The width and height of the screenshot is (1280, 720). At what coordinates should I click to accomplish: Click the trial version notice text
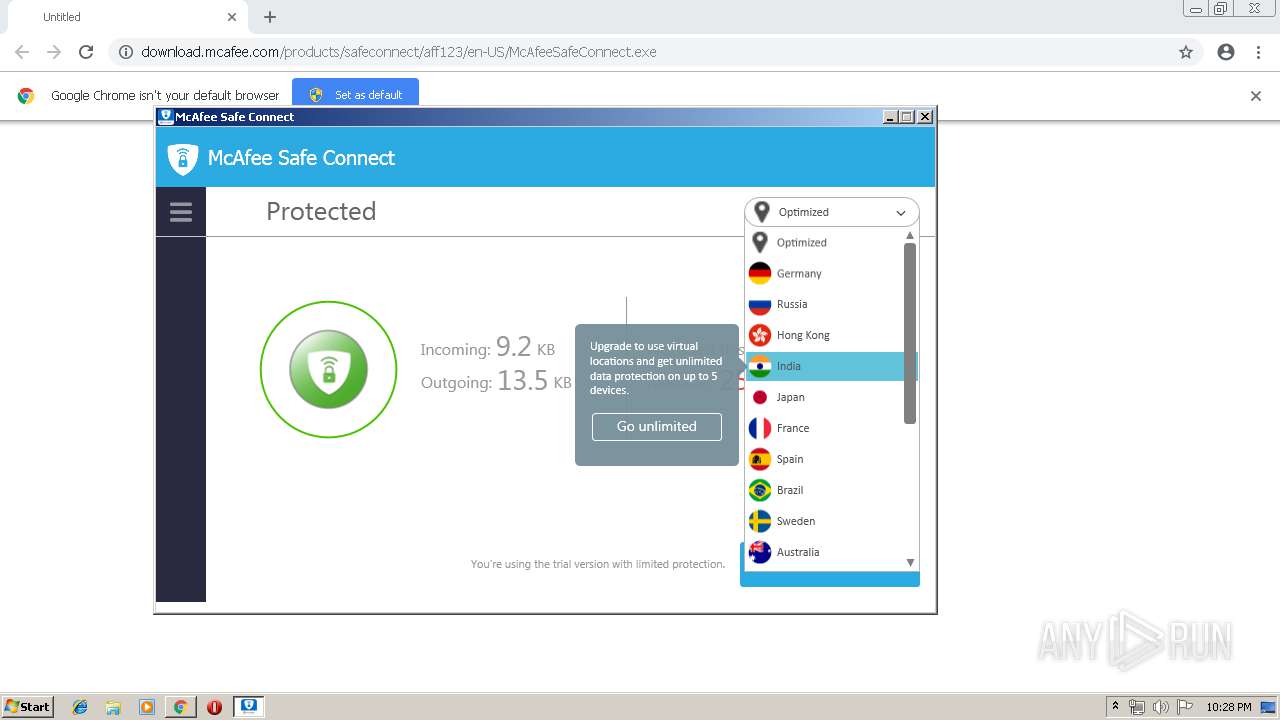tap(598, 564)
